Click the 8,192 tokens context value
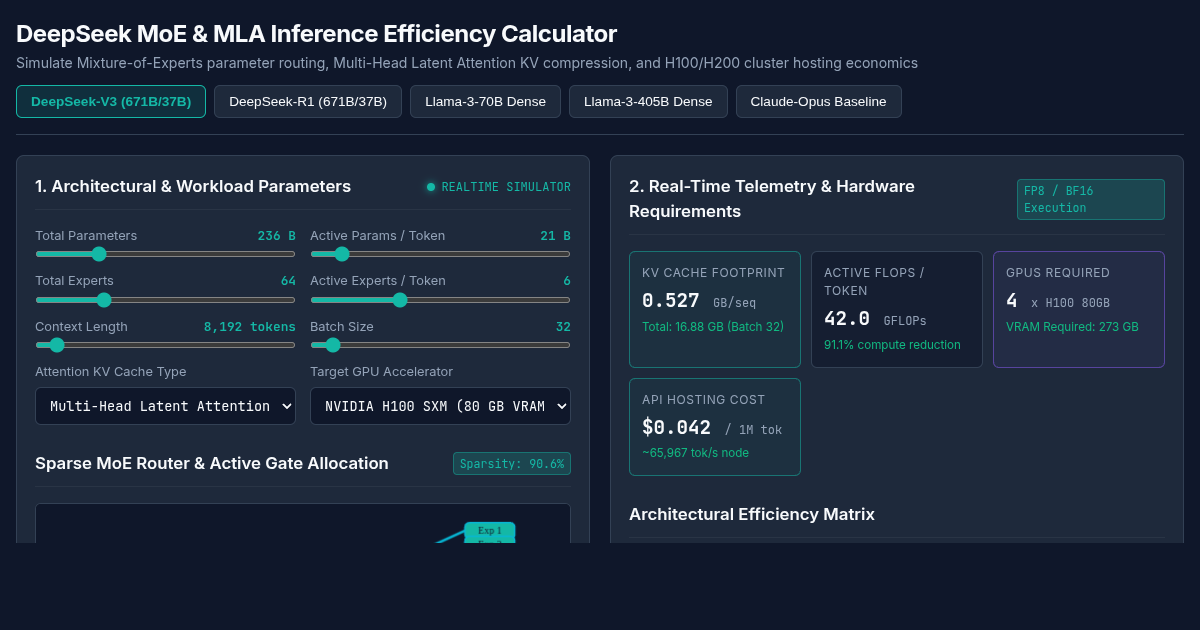Screen dimensions: 1200x630 tap(250, 327)
